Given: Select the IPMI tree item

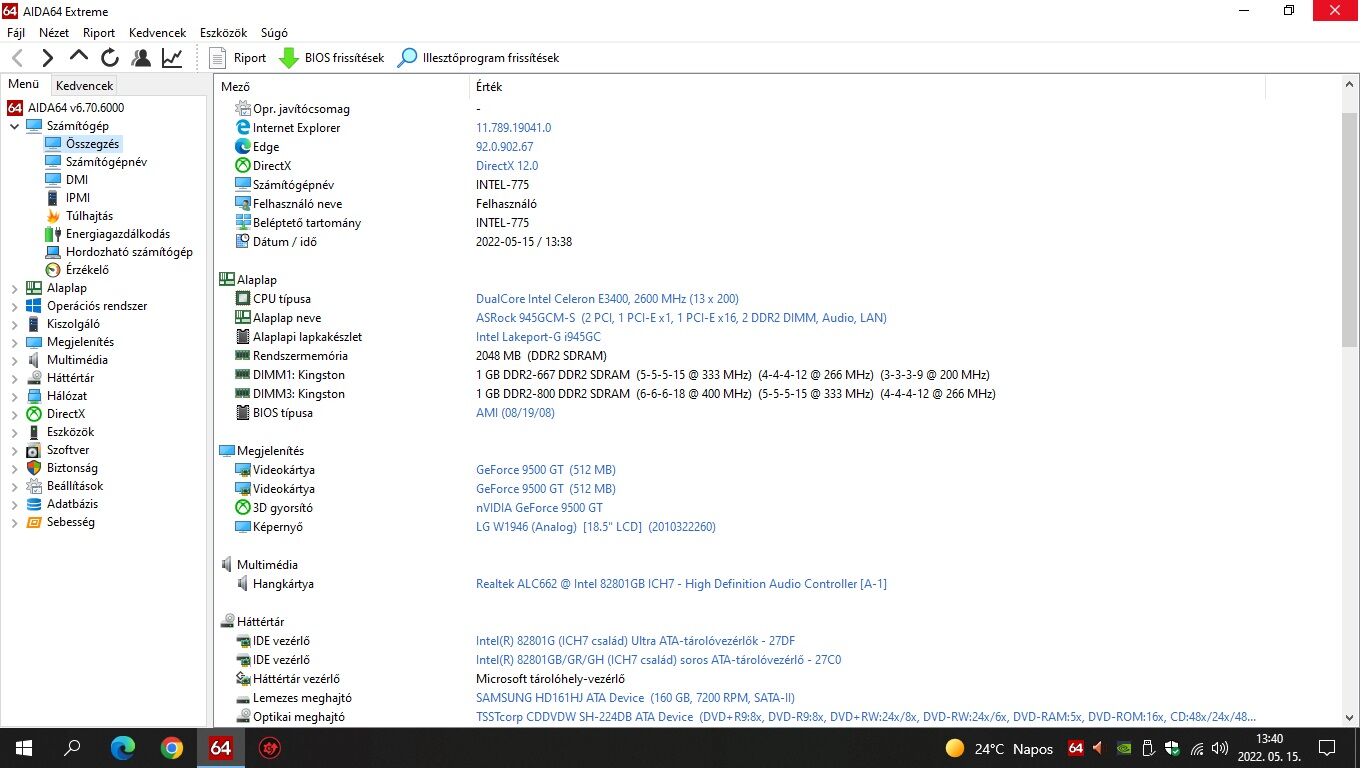Looking at the screenshot, I should (x=78, y=198).
